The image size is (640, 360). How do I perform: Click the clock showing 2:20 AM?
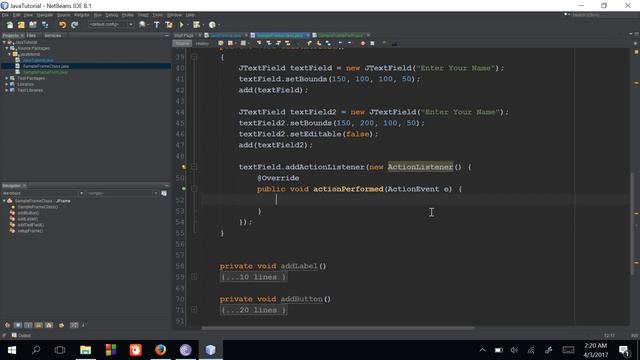[596, 346]
